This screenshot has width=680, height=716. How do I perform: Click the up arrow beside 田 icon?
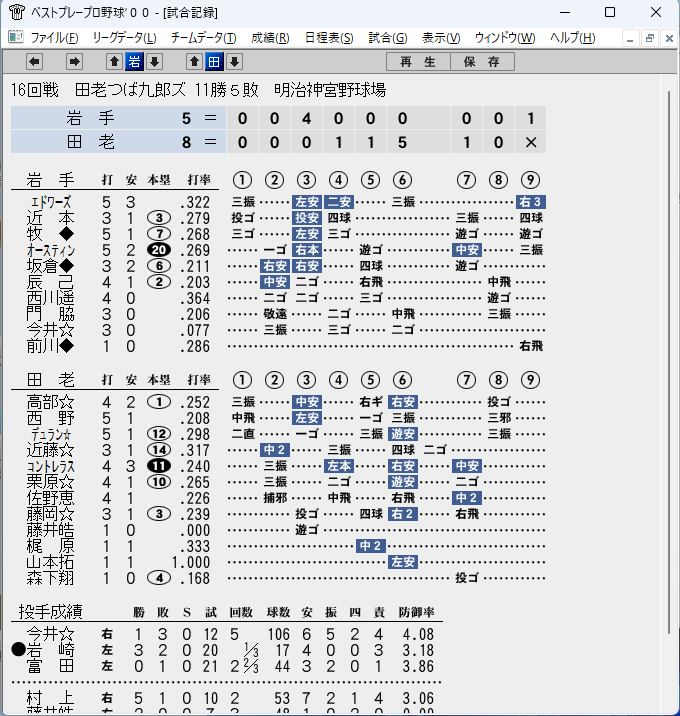[x=194, y=62]
